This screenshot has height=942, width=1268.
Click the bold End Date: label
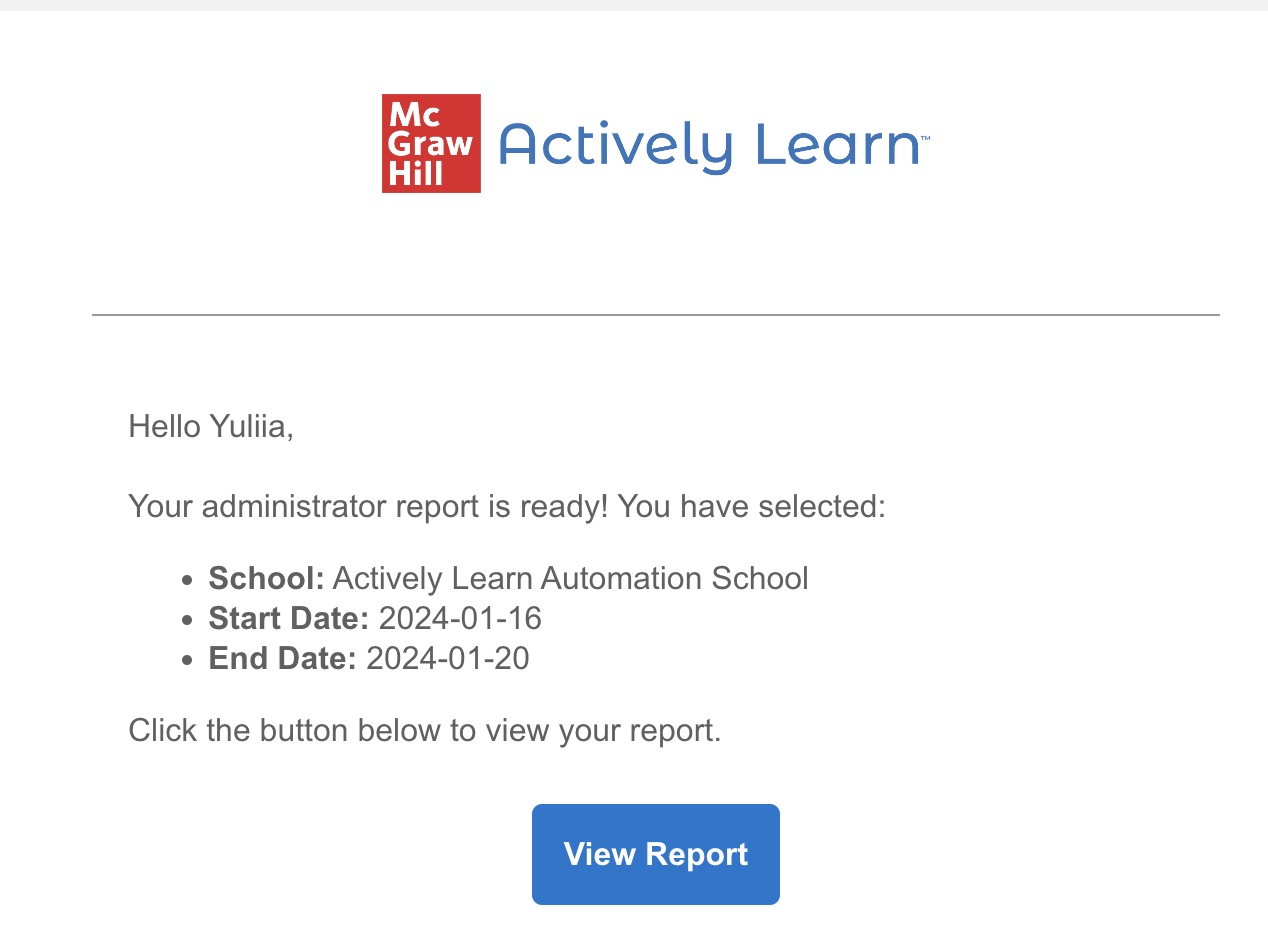point(282,658)
